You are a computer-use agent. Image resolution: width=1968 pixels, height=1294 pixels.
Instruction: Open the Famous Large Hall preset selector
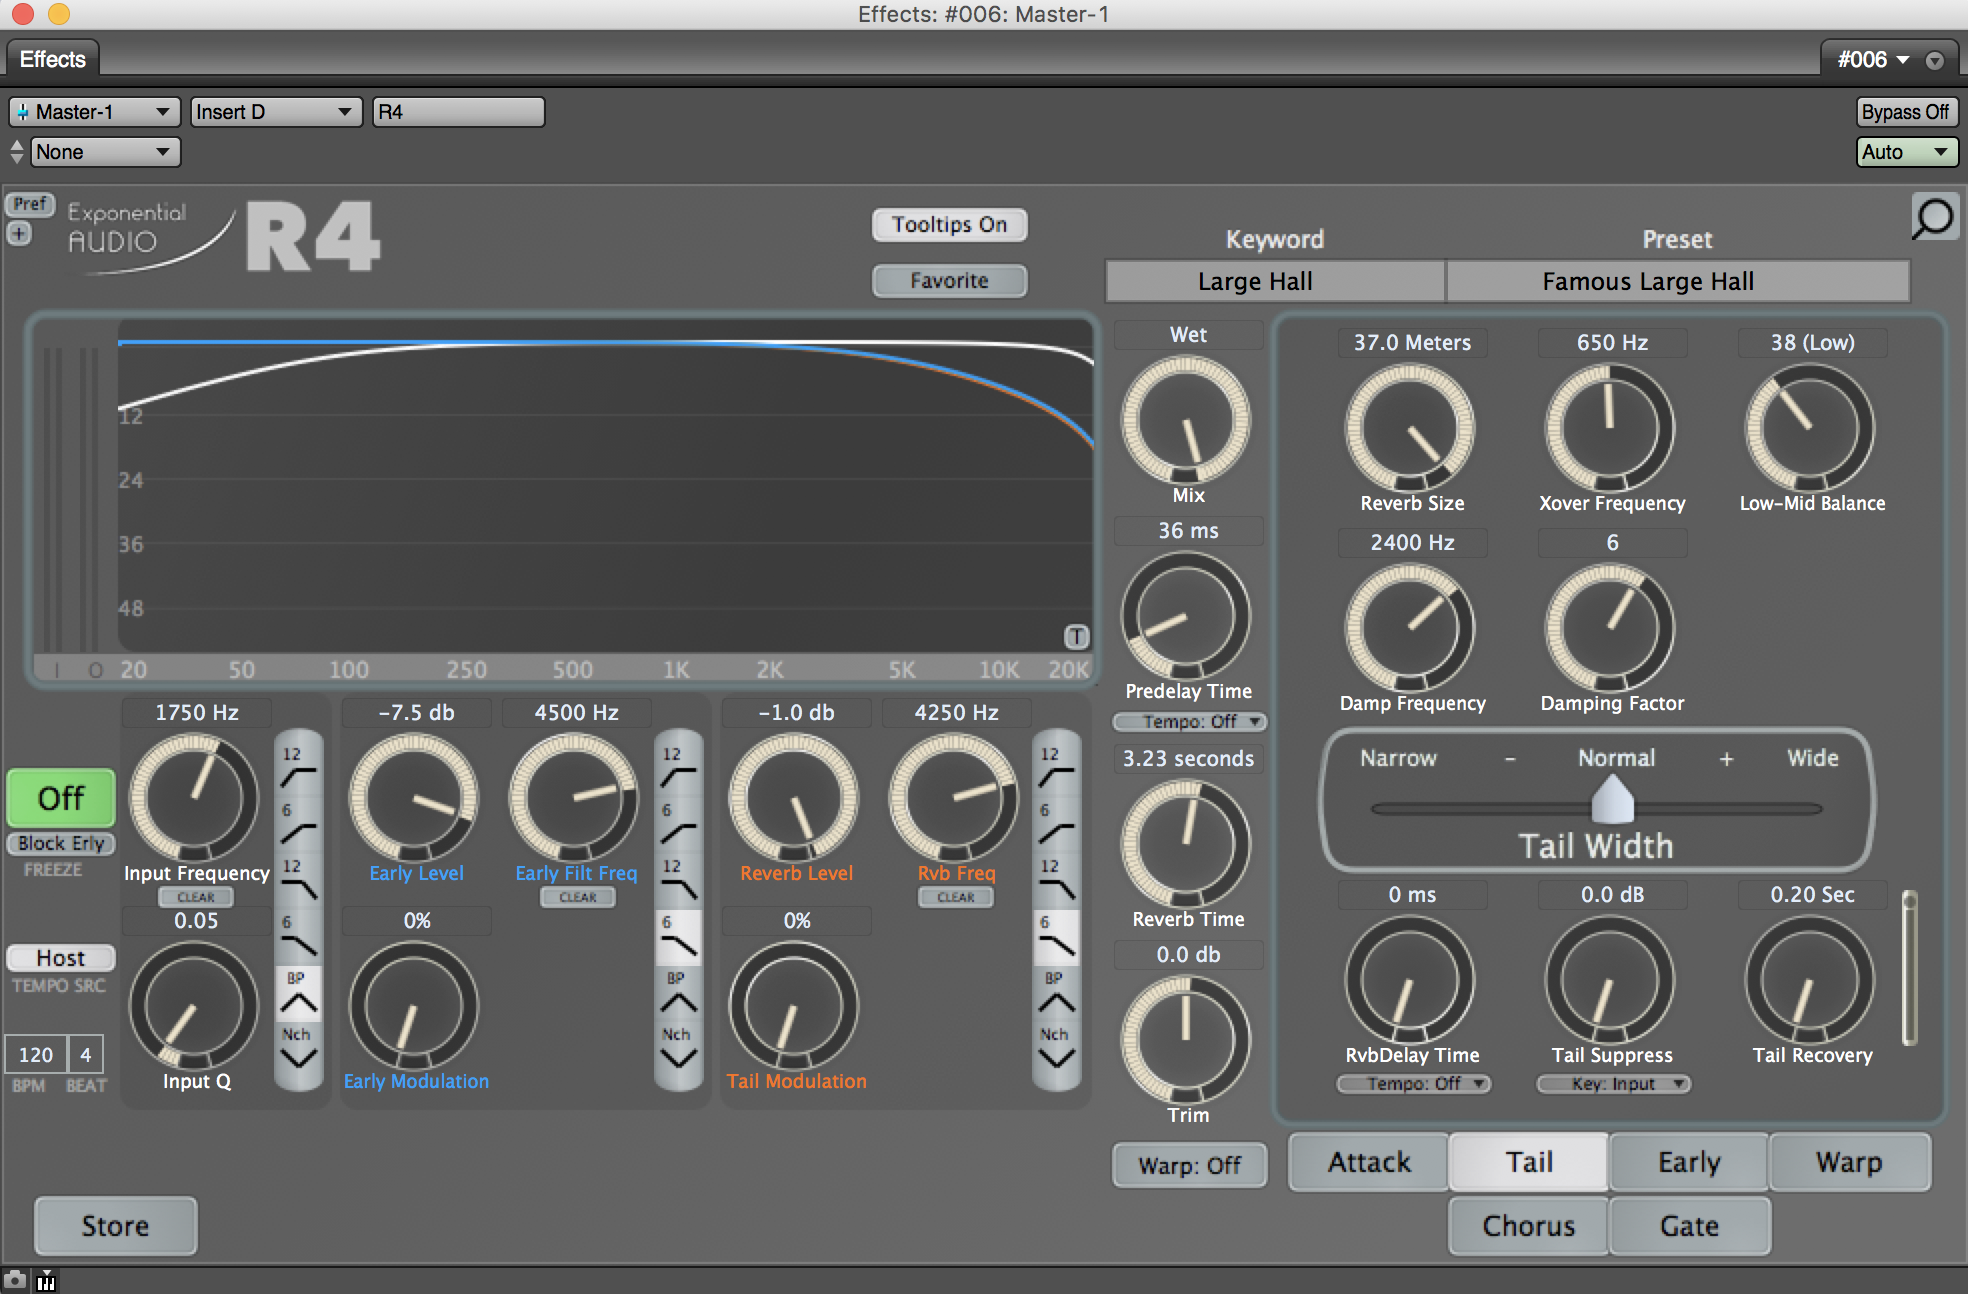[x=1678, y=281]
